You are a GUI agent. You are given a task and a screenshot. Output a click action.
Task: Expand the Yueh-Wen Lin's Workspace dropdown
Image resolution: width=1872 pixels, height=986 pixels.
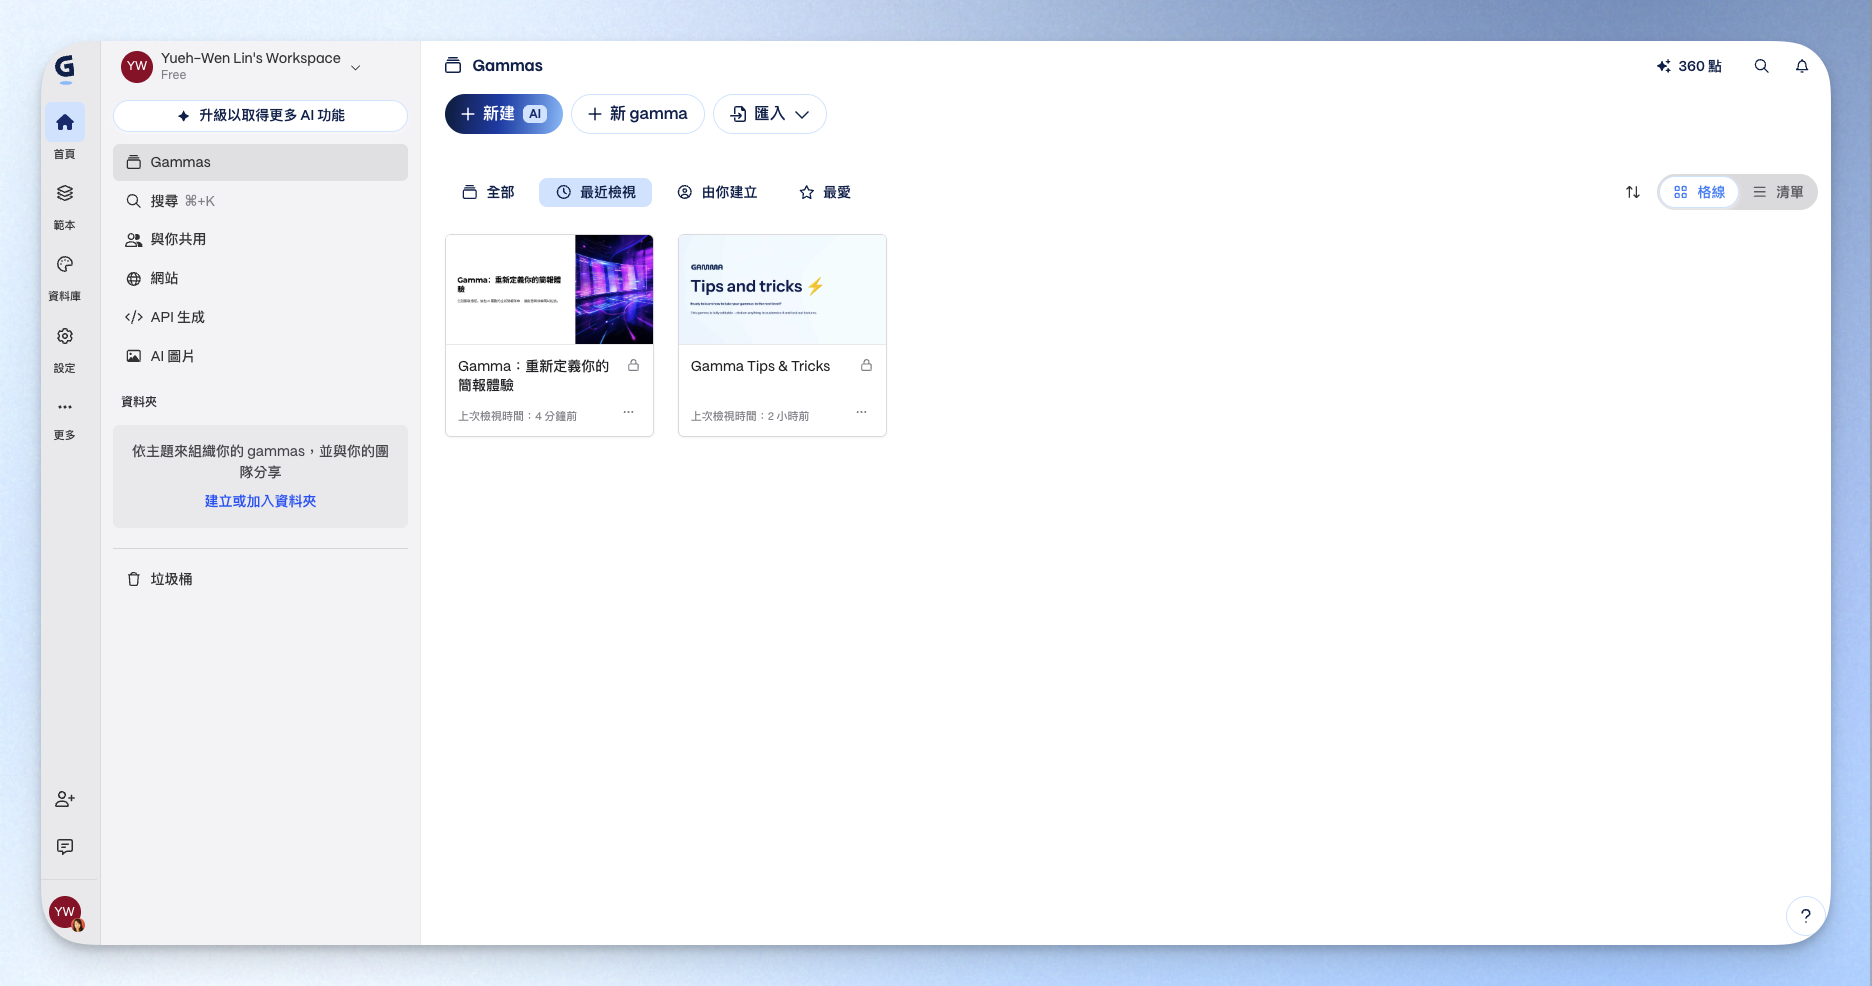coord(355,67)
